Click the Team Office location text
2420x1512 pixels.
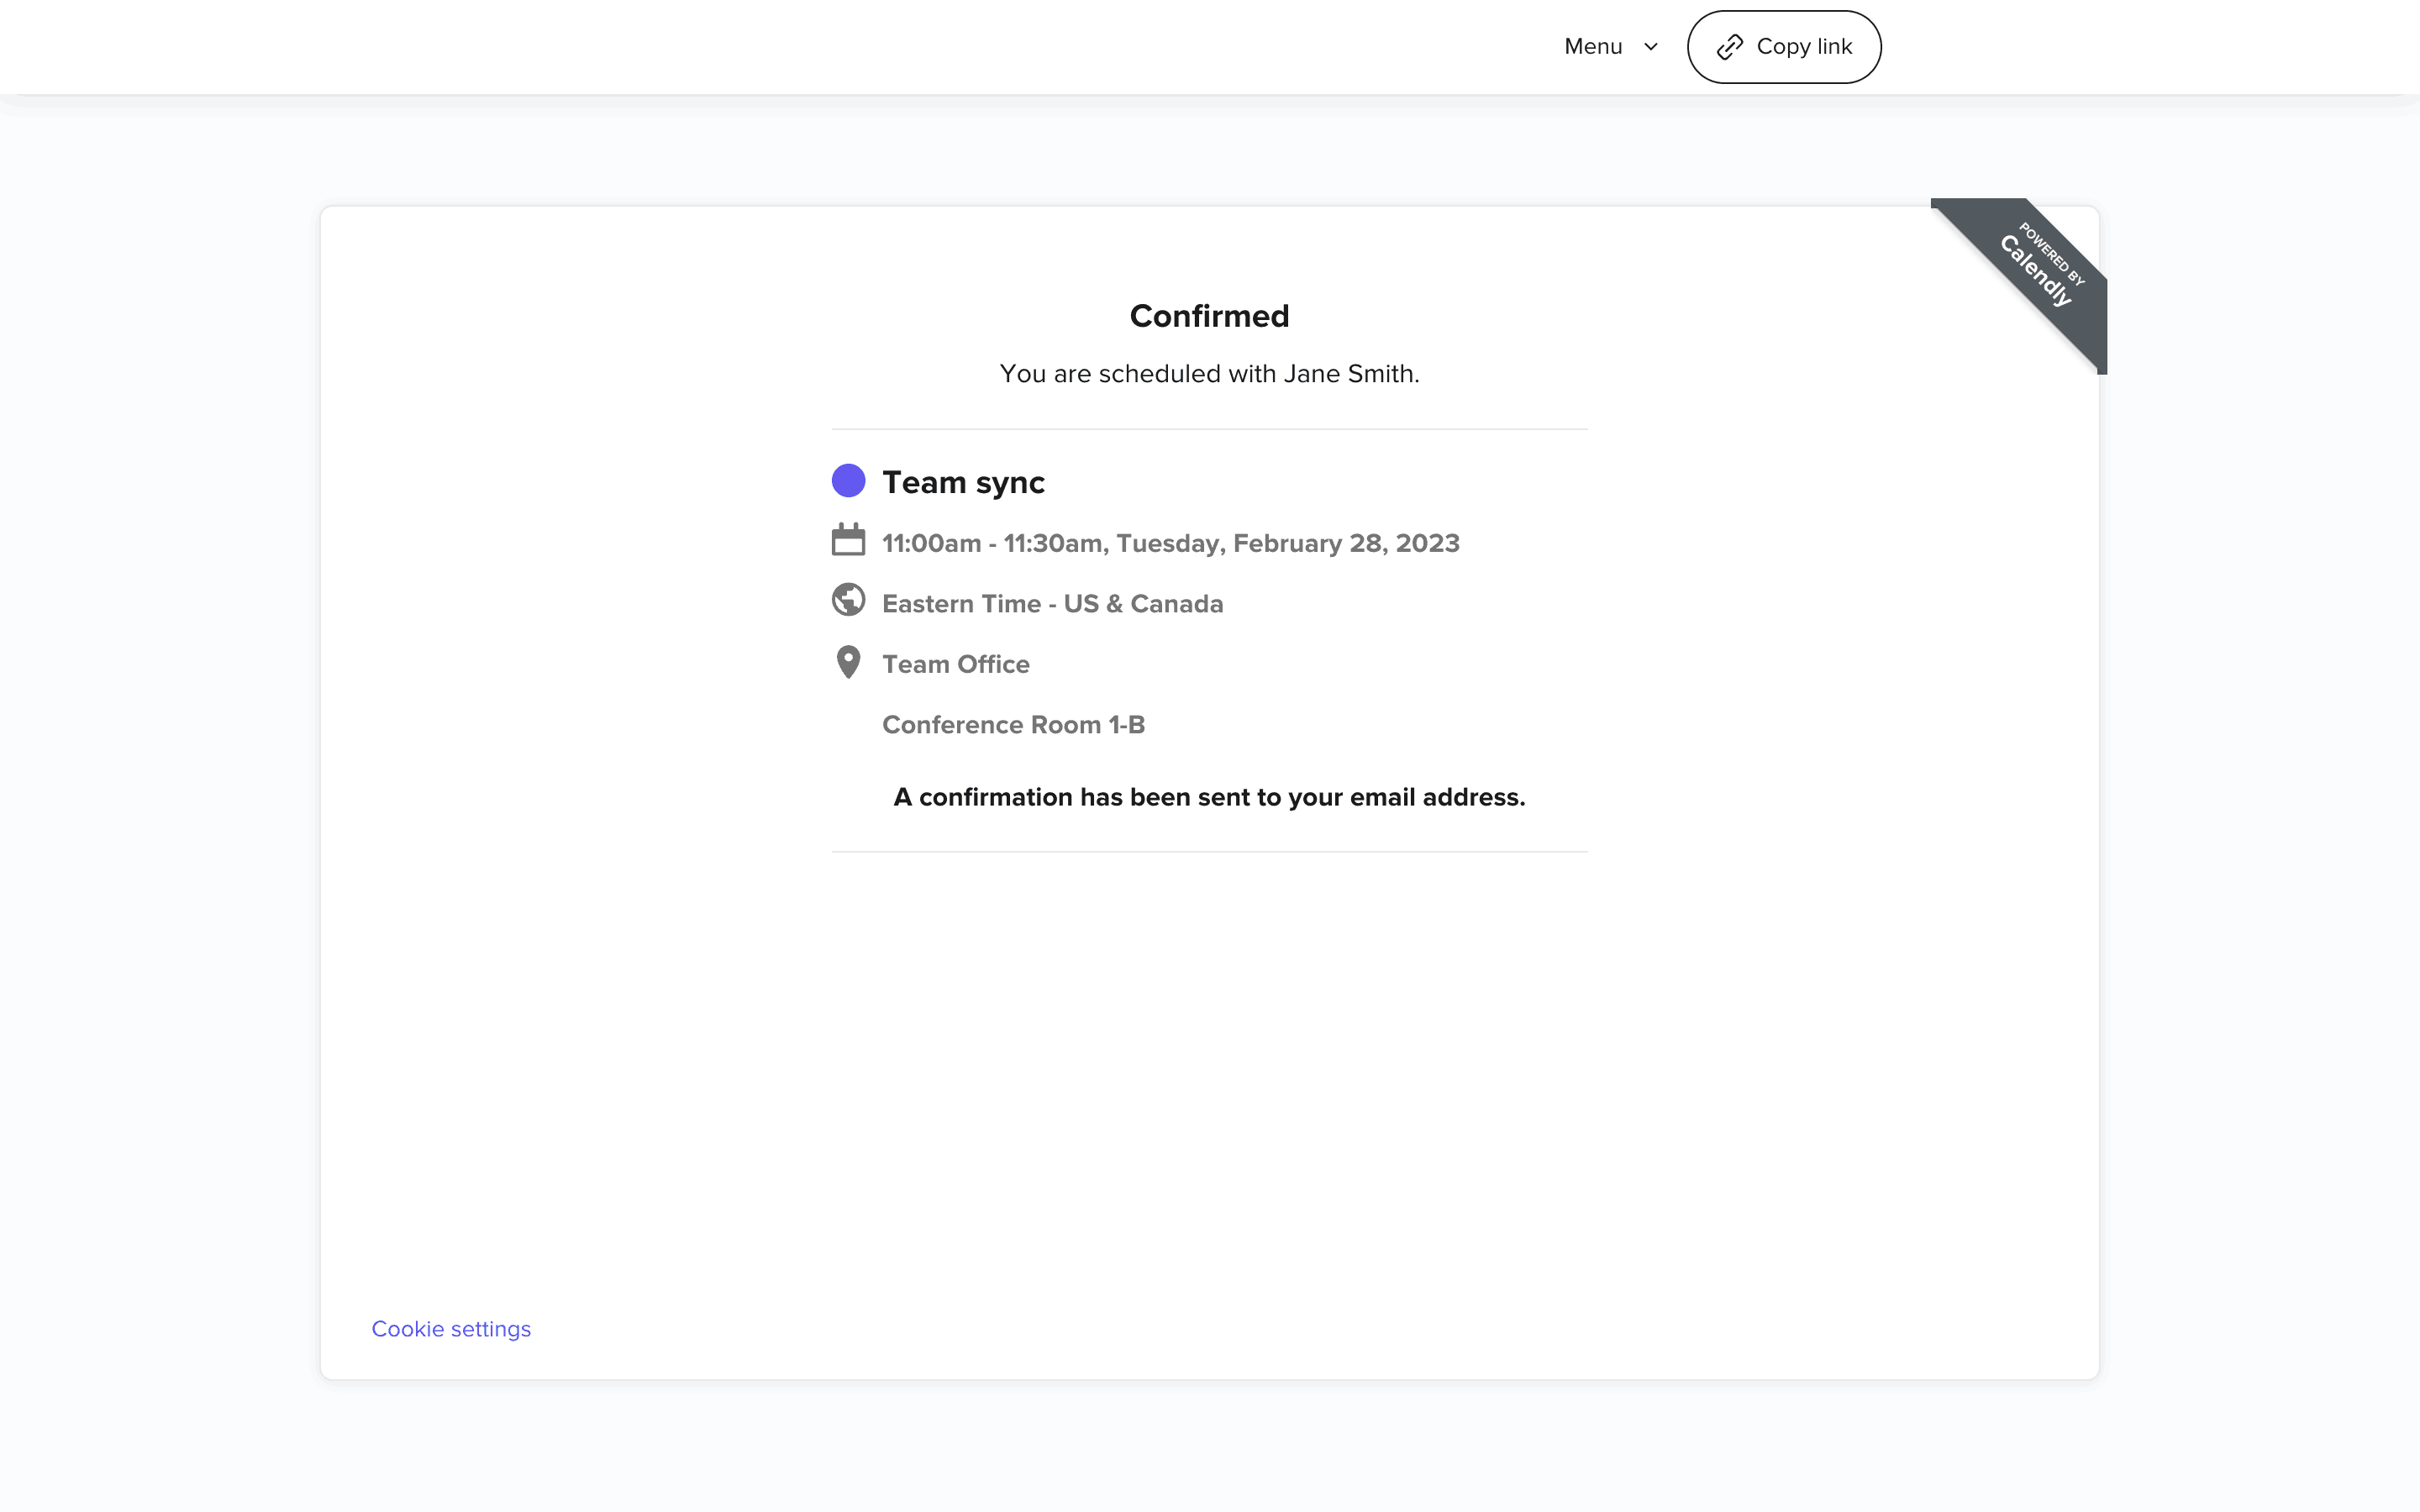click(955, 665)
